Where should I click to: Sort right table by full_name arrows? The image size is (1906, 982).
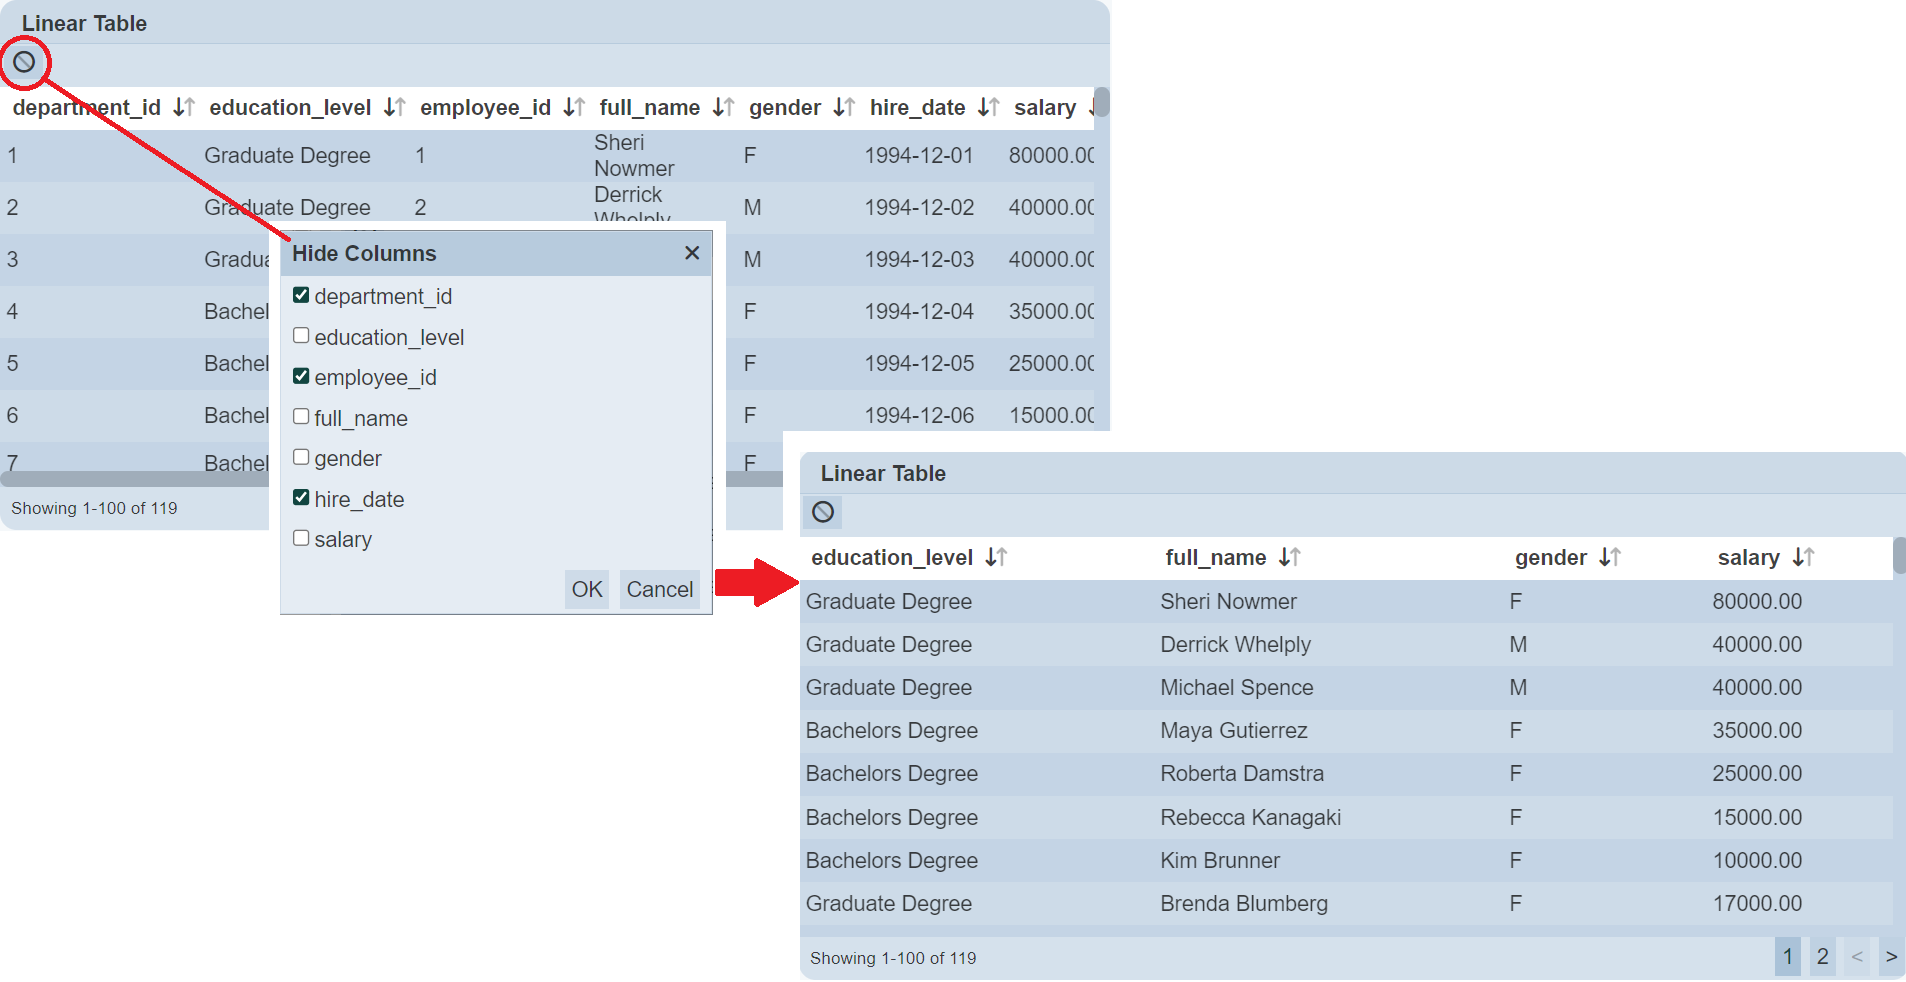1289,557
